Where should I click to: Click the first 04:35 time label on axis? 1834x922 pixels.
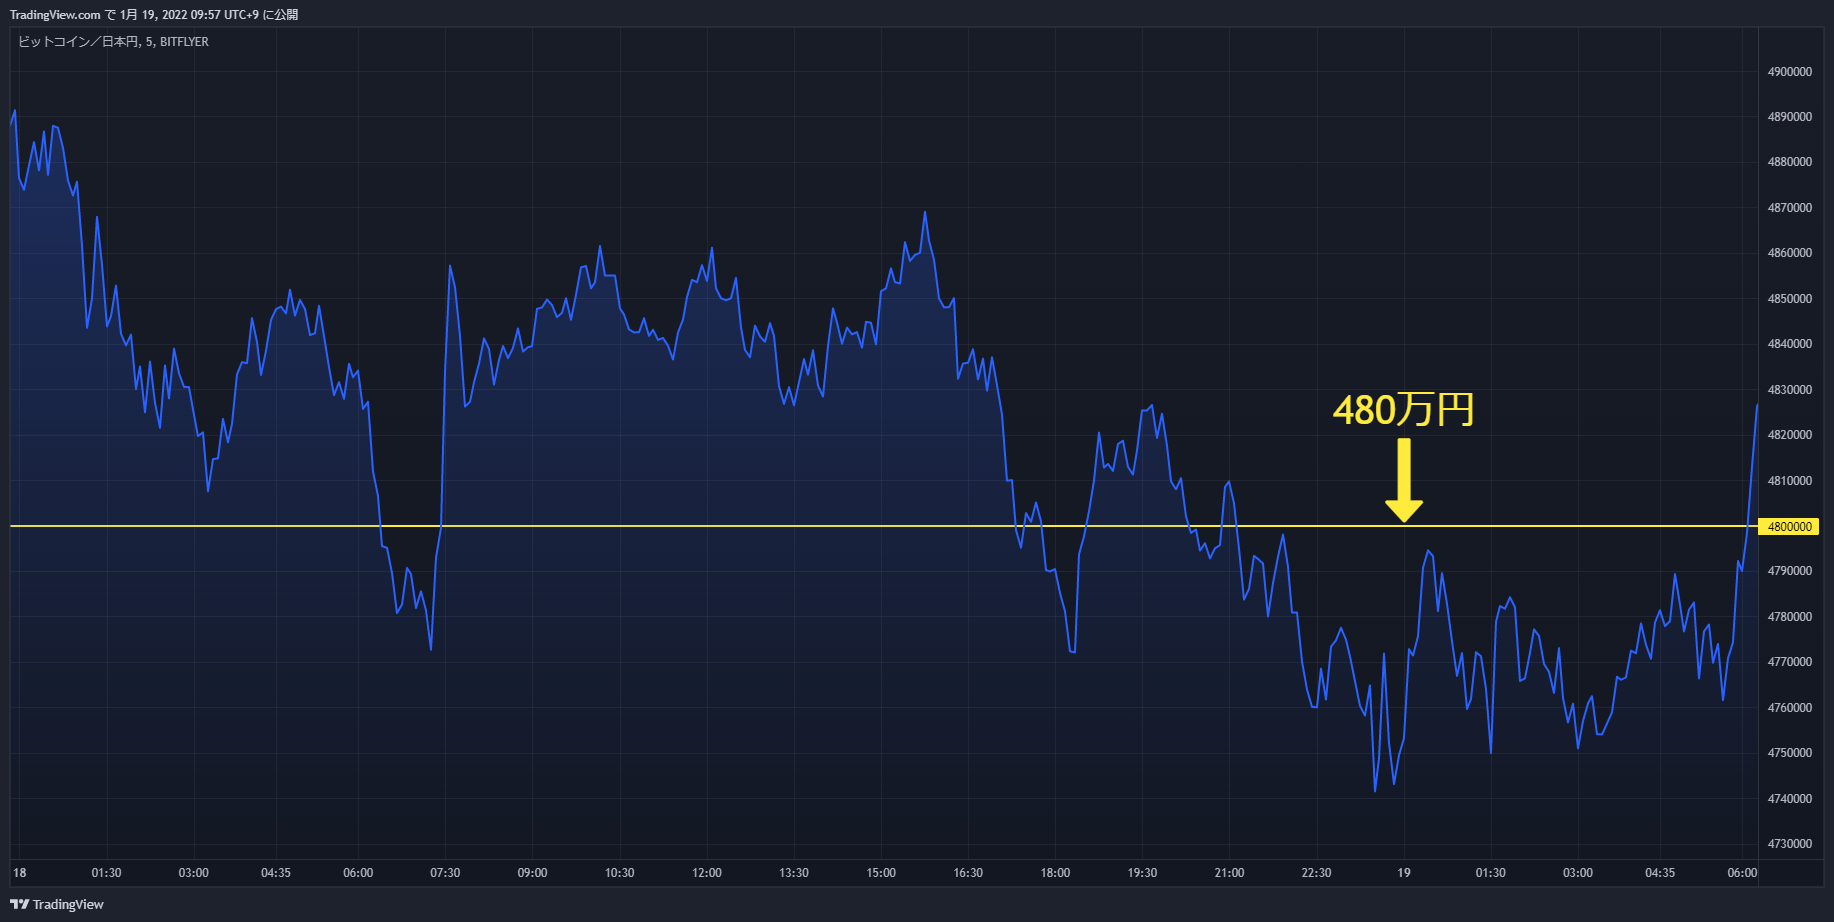pyautogui.click(x=276, y=873)
